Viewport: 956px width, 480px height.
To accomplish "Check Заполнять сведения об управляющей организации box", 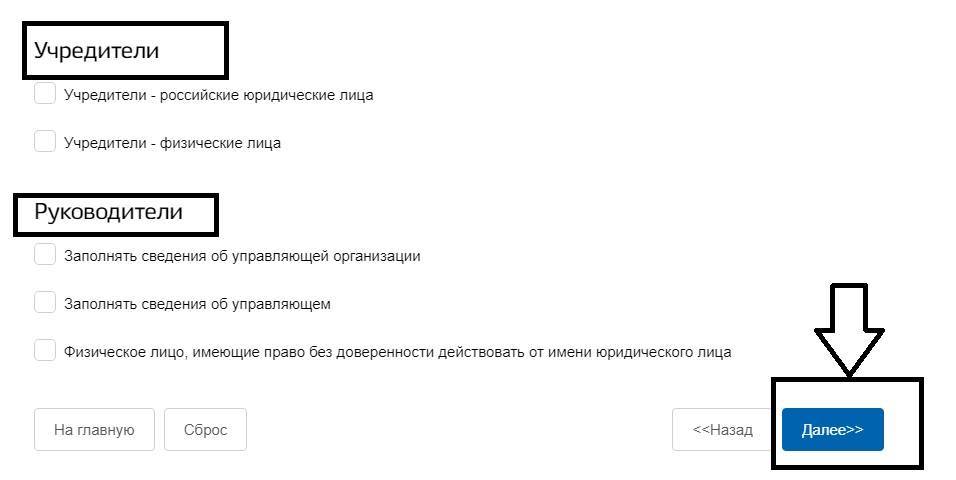I will point(45,254).
